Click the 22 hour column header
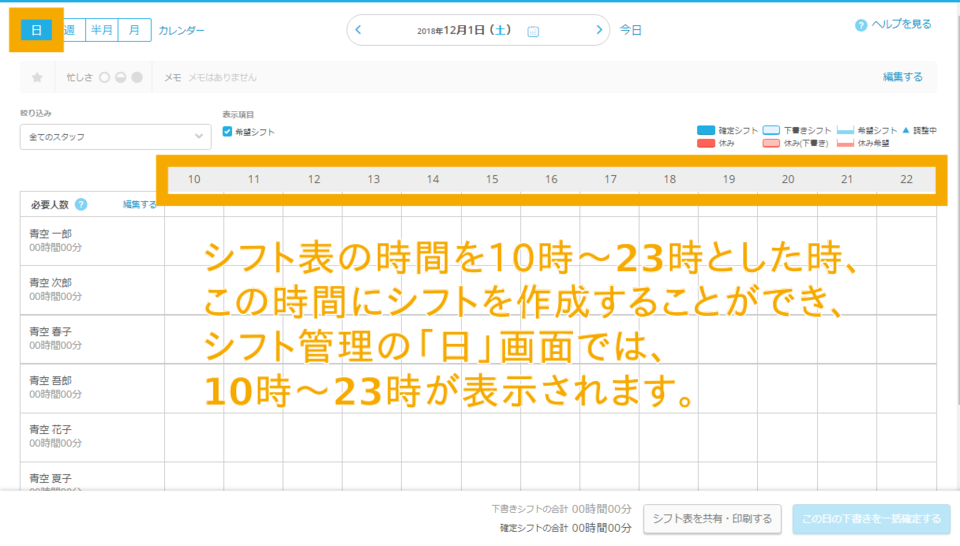Screen dimensions: 960x546 click(906, 179)
